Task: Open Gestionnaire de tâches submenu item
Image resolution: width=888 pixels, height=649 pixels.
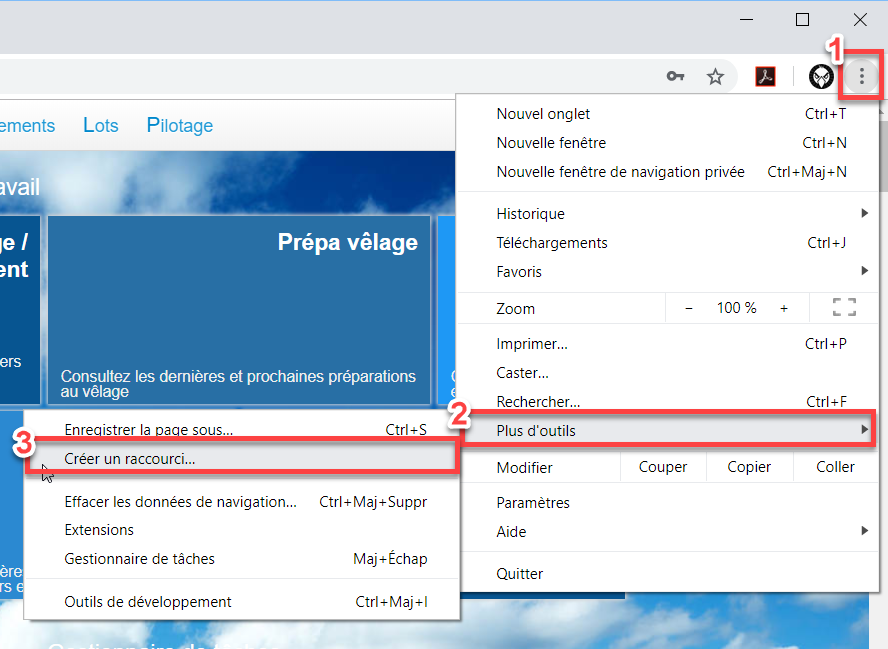Action: [242, 559]
